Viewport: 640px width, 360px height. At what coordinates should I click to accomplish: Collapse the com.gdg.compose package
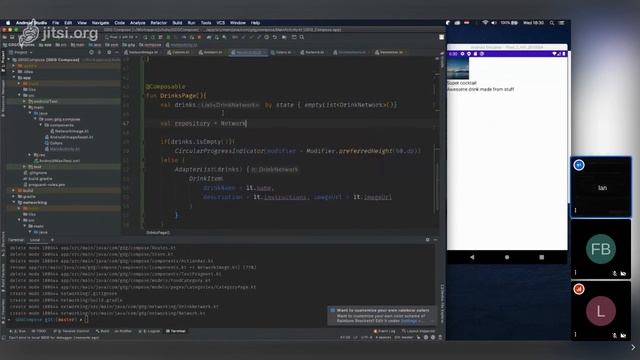[x=35, y=119]
